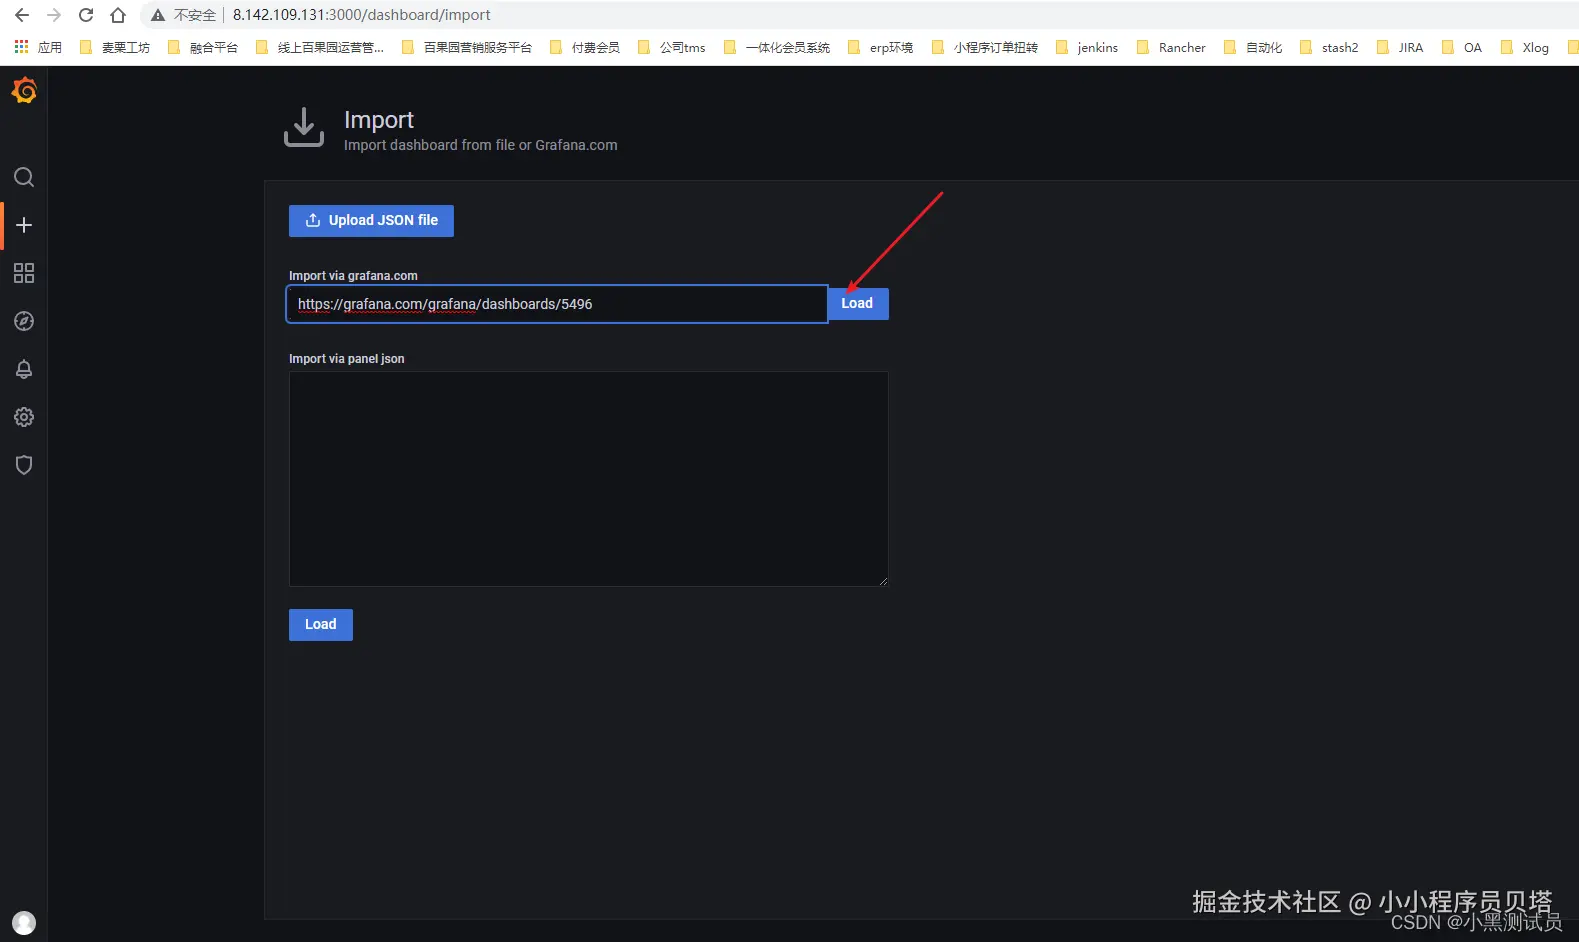The width and height of the screenshot is (1579, 942).
Task: Open the Configuration gear icon in sidebar
Action: pyautogui.click(x=24, y=417)
